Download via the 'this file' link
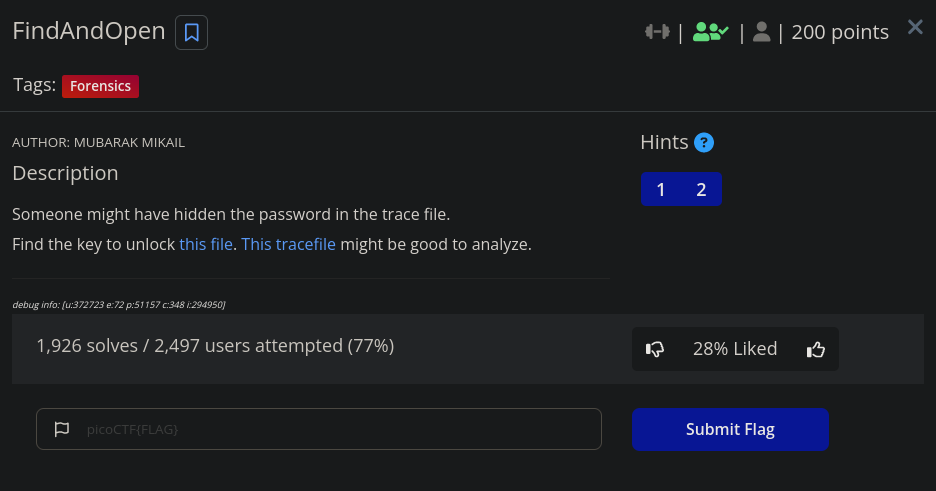Screen dimensions: 936x491 click(206, 245)
